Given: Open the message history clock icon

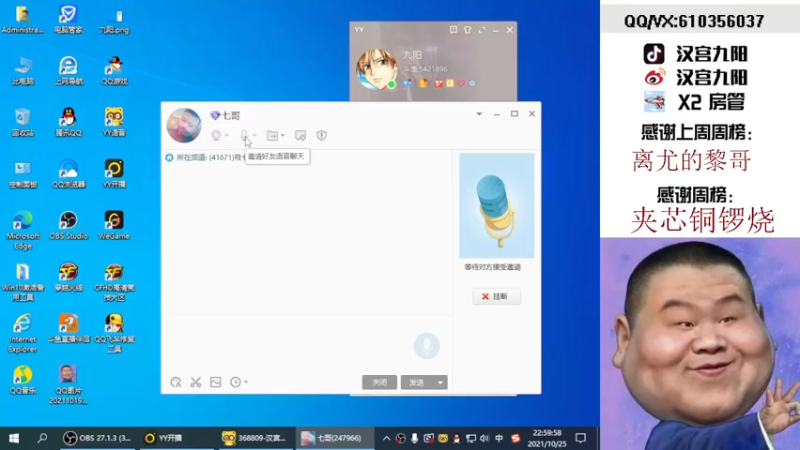Looking at the screenshot, I should 235,382.
